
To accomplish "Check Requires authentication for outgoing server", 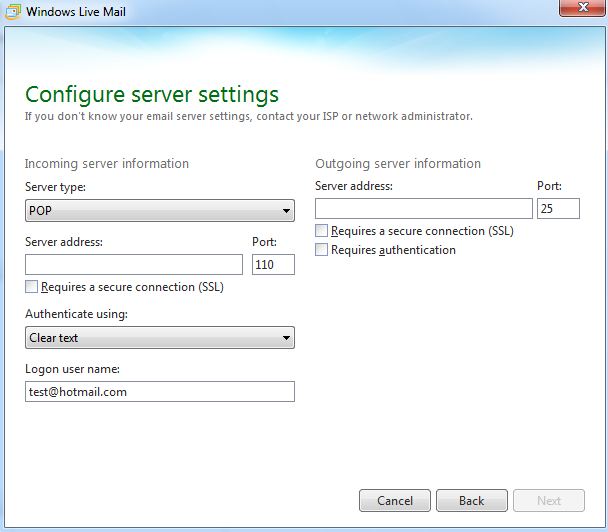I will click(321, 250).
